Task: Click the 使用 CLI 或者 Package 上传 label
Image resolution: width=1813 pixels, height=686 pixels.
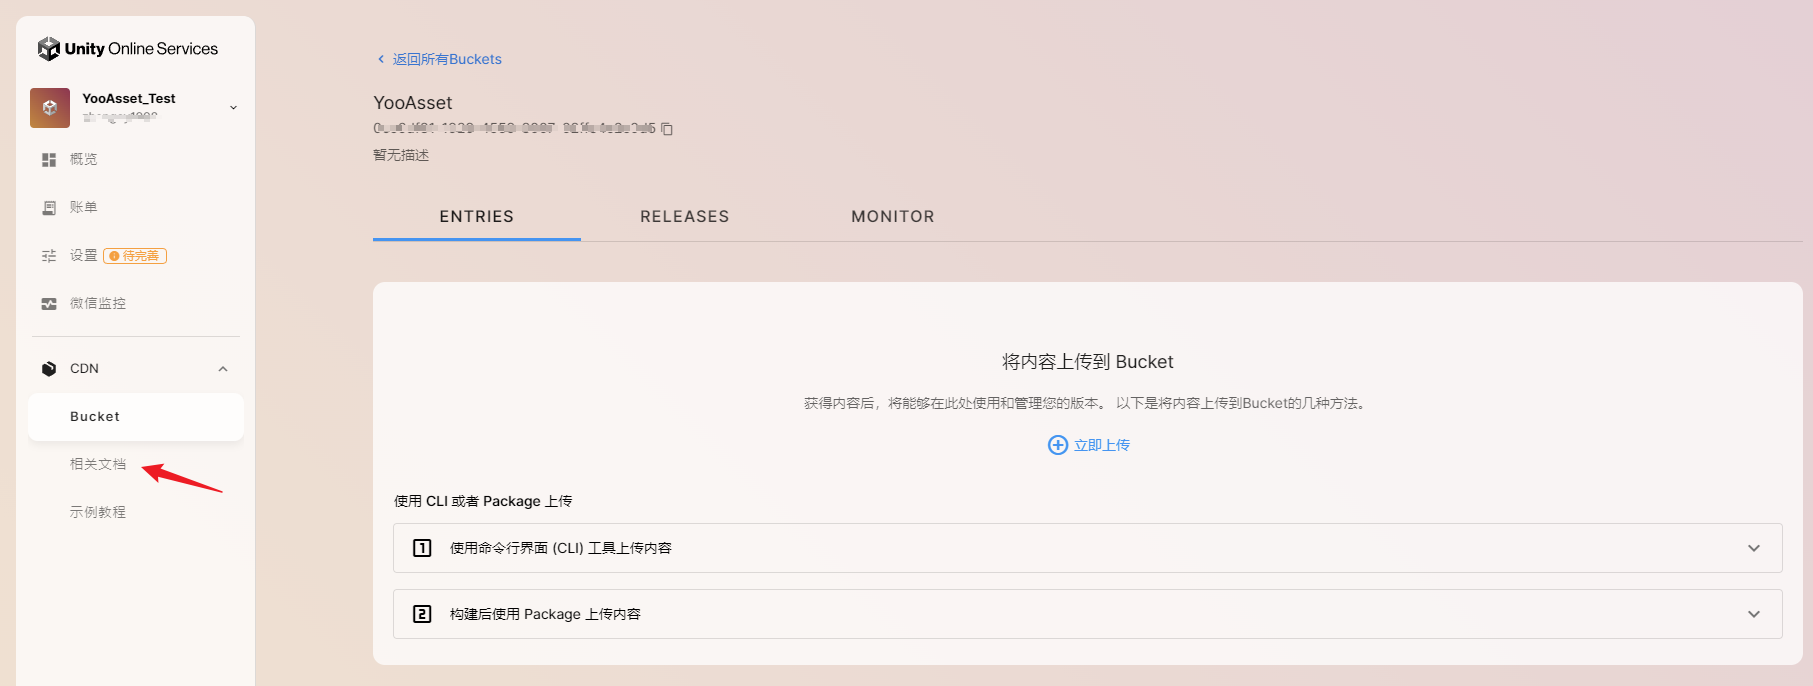Action: click(483, 501)
